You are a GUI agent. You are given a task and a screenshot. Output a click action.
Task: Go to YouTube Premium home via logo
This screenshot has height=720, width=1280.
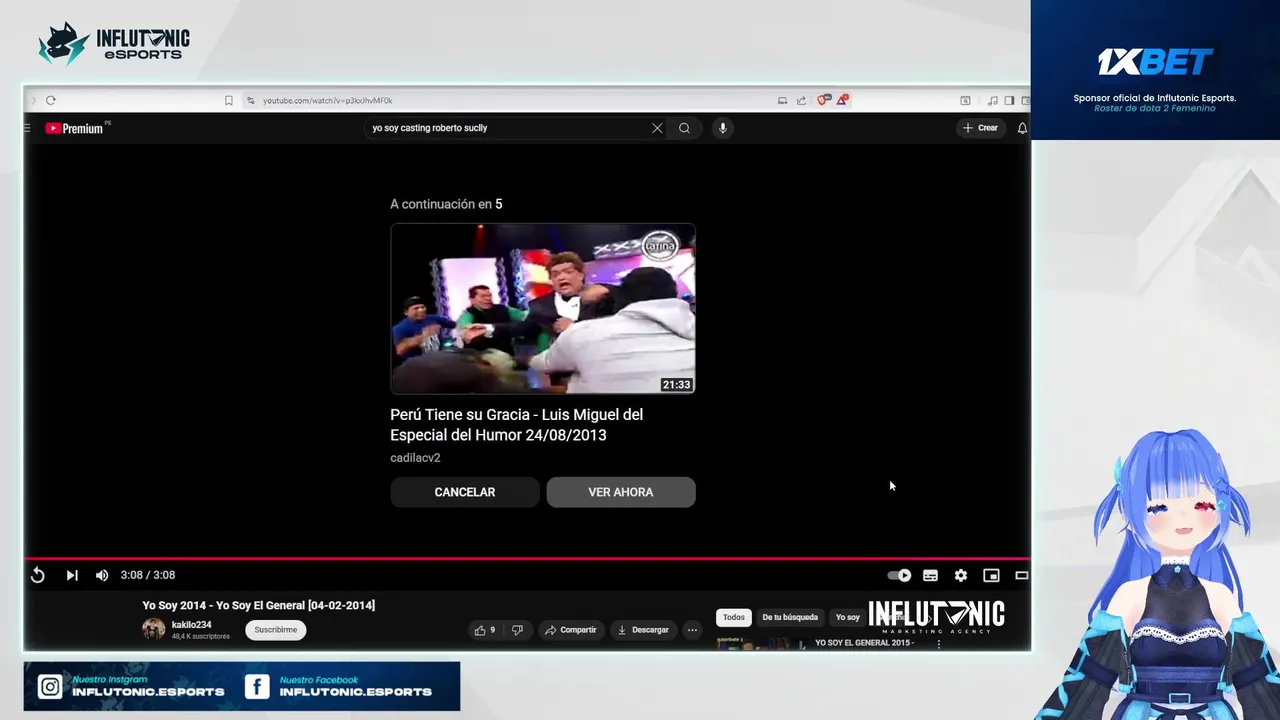[76, 128]
